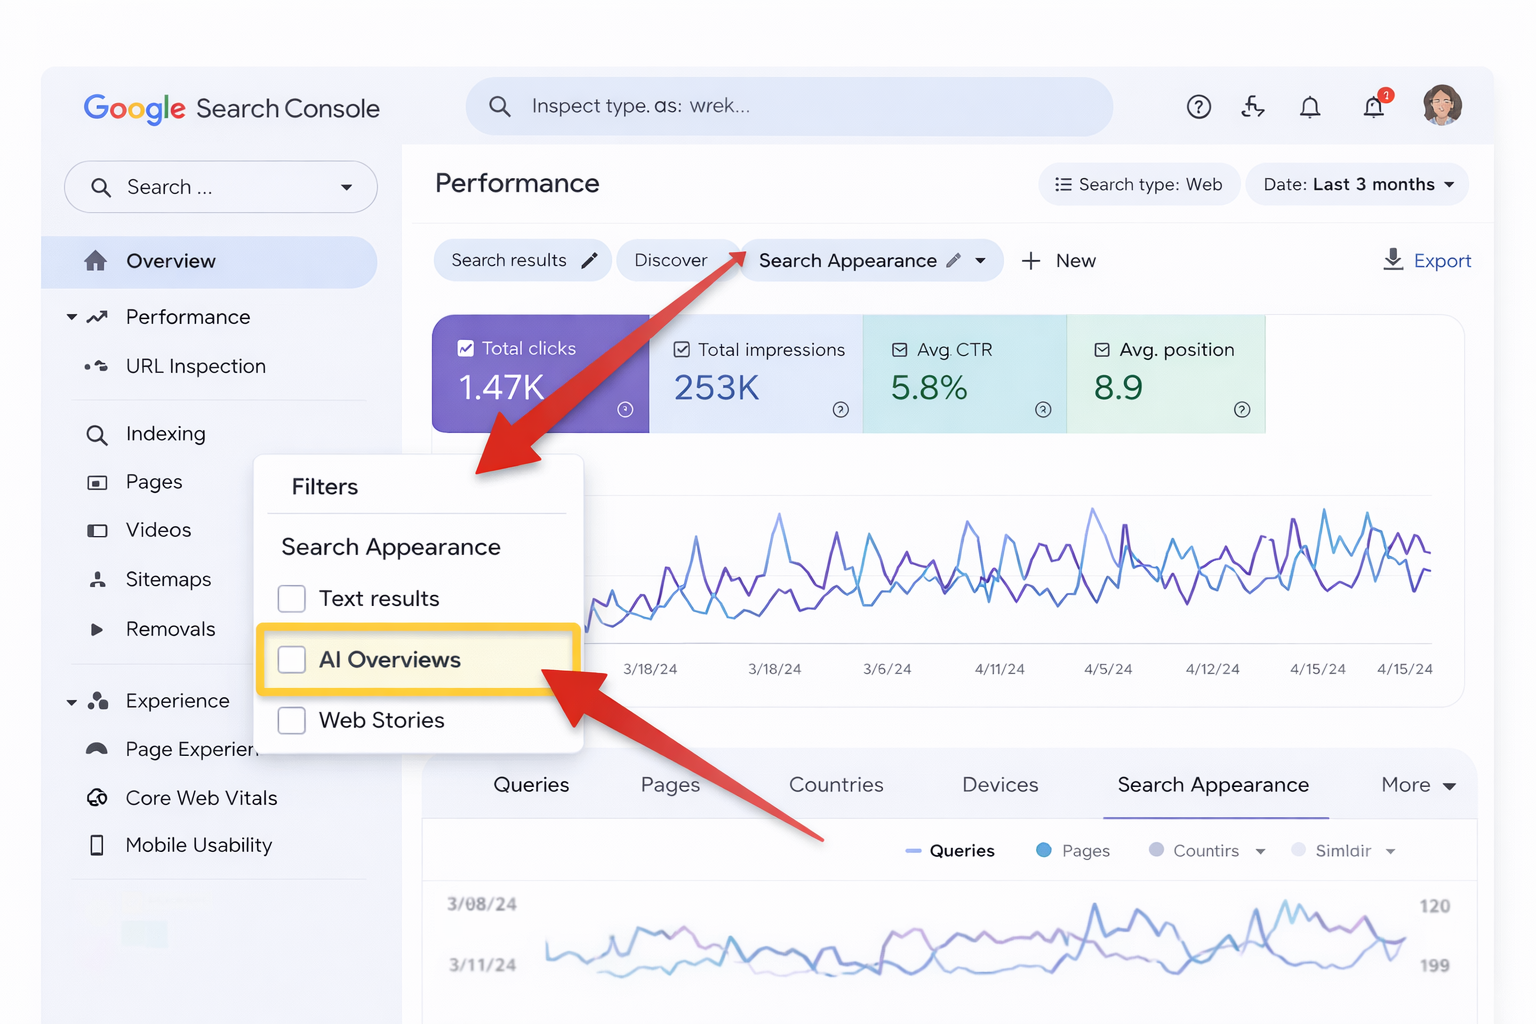
Task: Click the Experience group icon
Action: point(98,701)
